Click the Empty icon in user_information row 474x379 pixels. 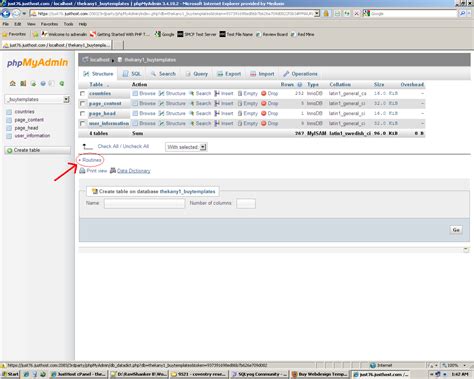click(240, 123)
